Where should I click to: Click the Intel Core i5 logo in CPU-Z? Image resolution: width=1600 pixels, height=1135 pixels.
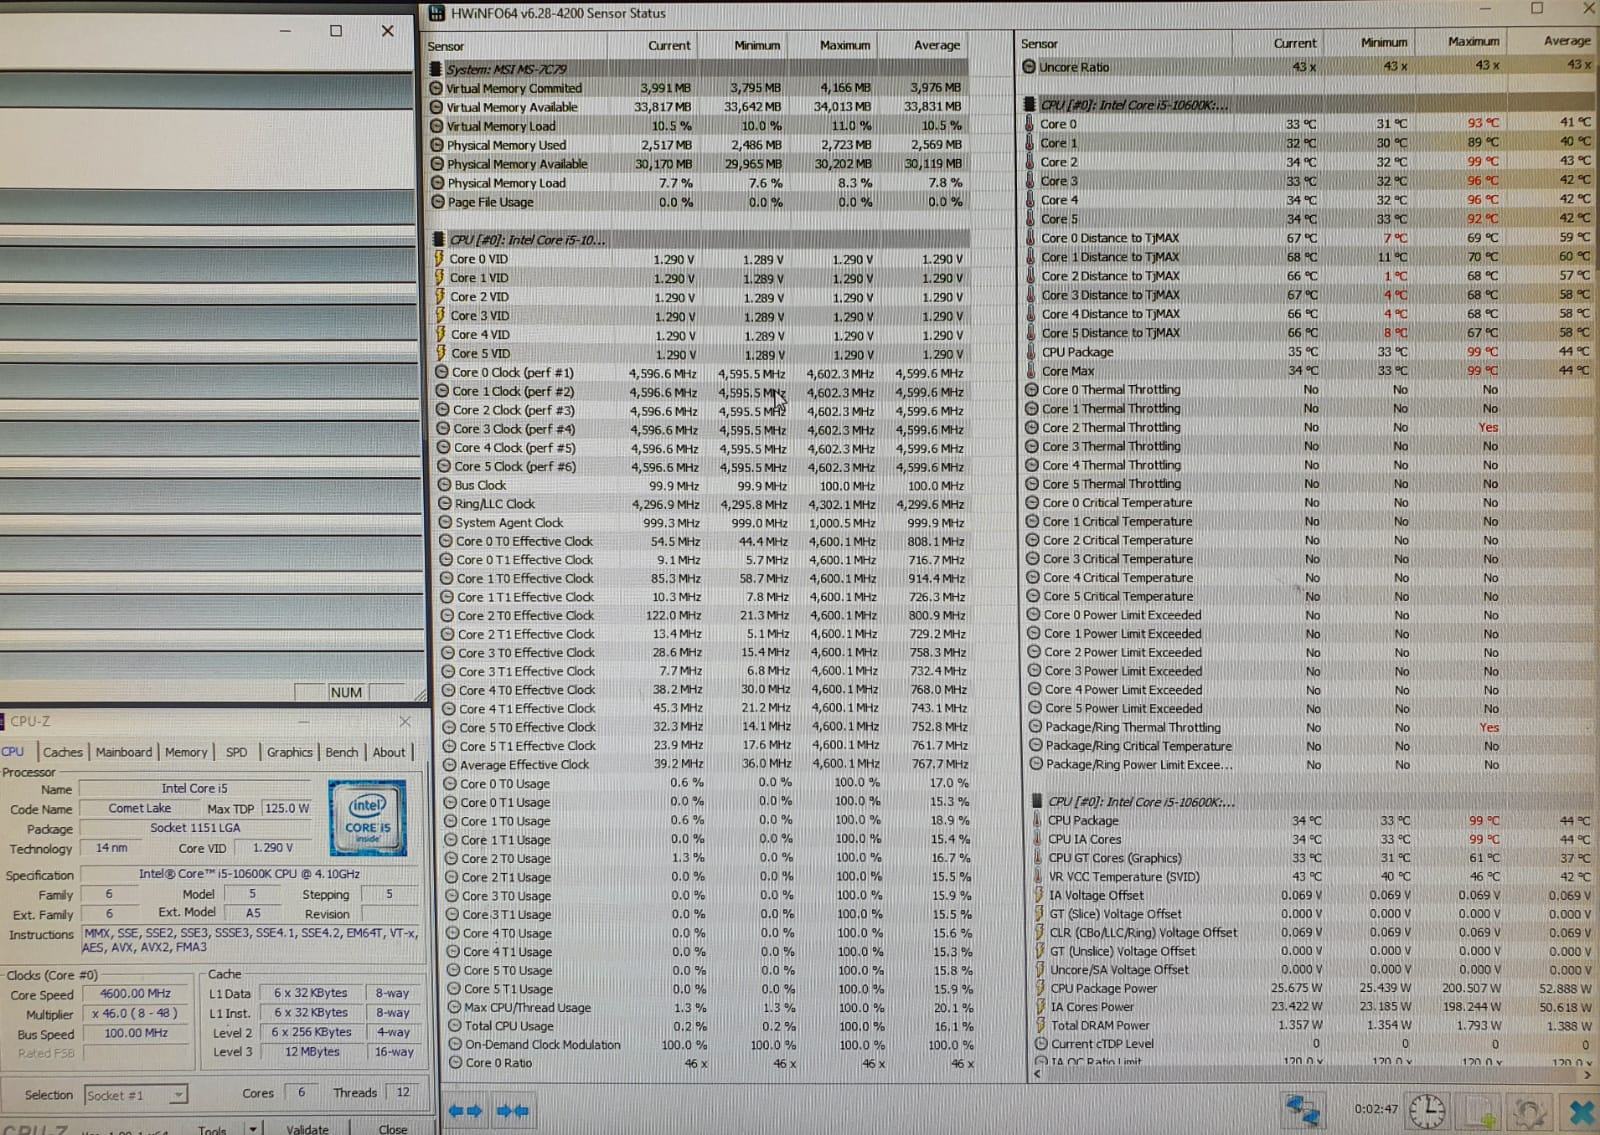[368, 818]
